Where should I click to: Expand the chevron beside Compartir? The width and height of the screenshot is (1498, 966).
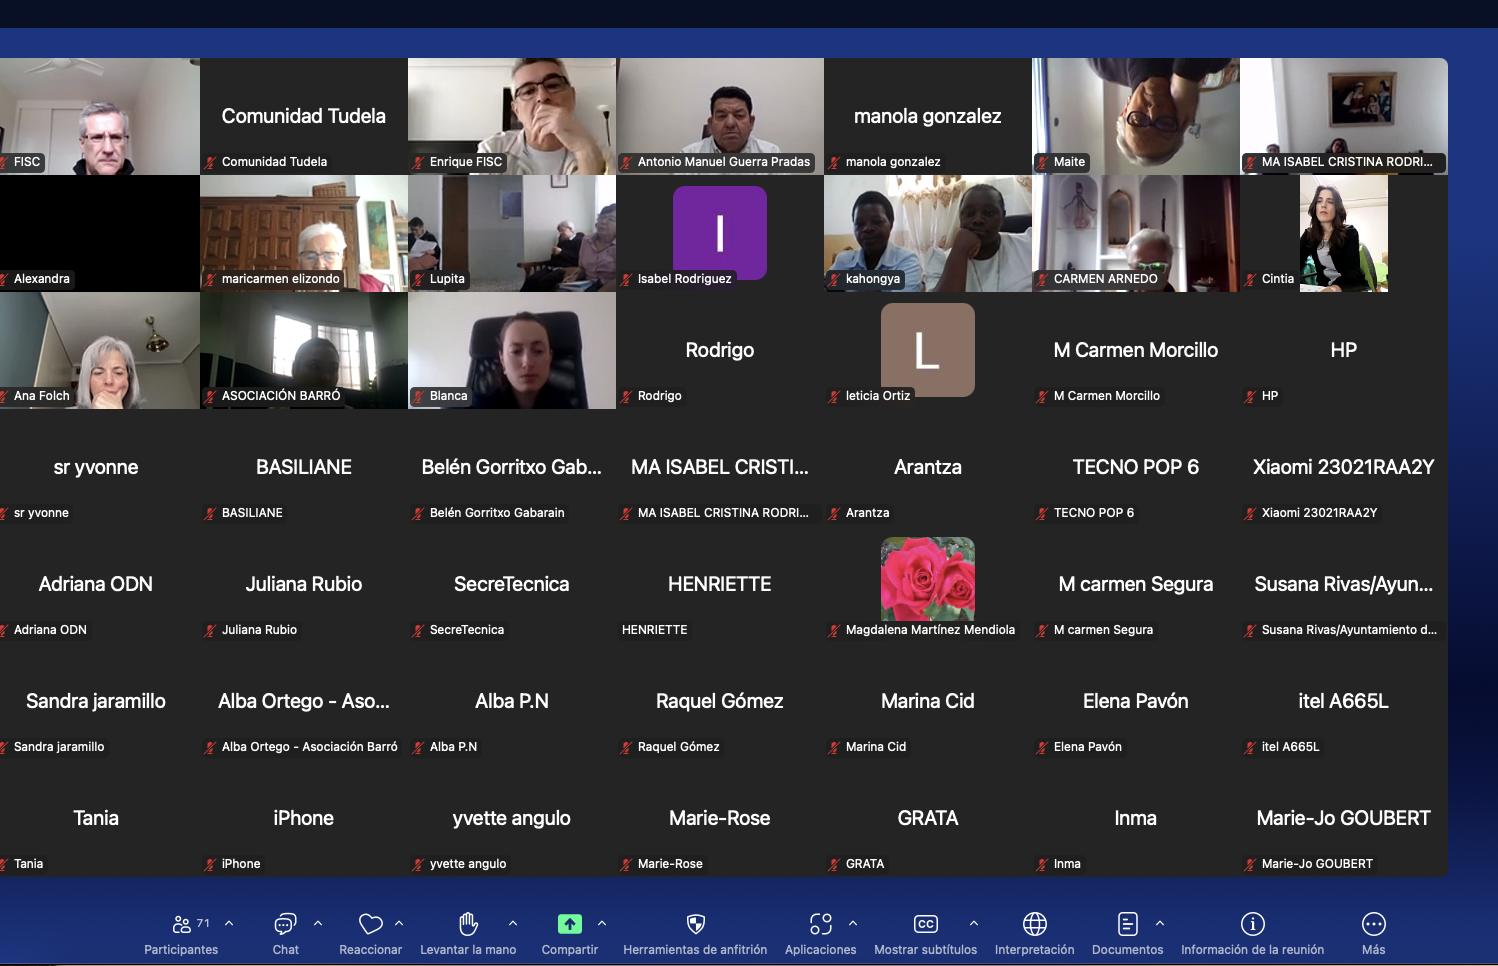click(x=602, y=923)
